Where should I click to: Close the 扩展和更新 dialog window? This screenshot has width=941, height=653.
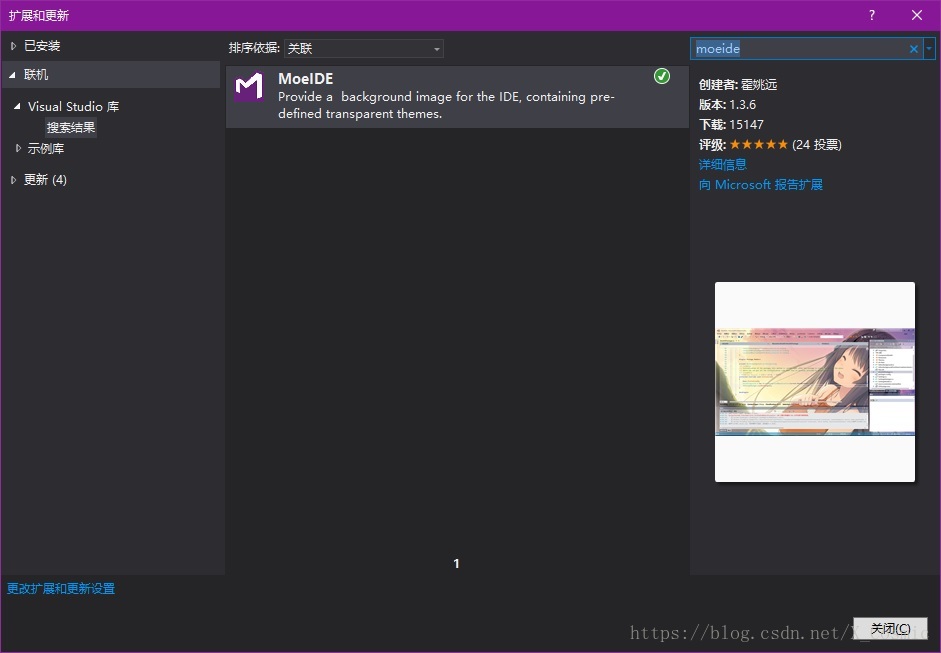point(917,15)
